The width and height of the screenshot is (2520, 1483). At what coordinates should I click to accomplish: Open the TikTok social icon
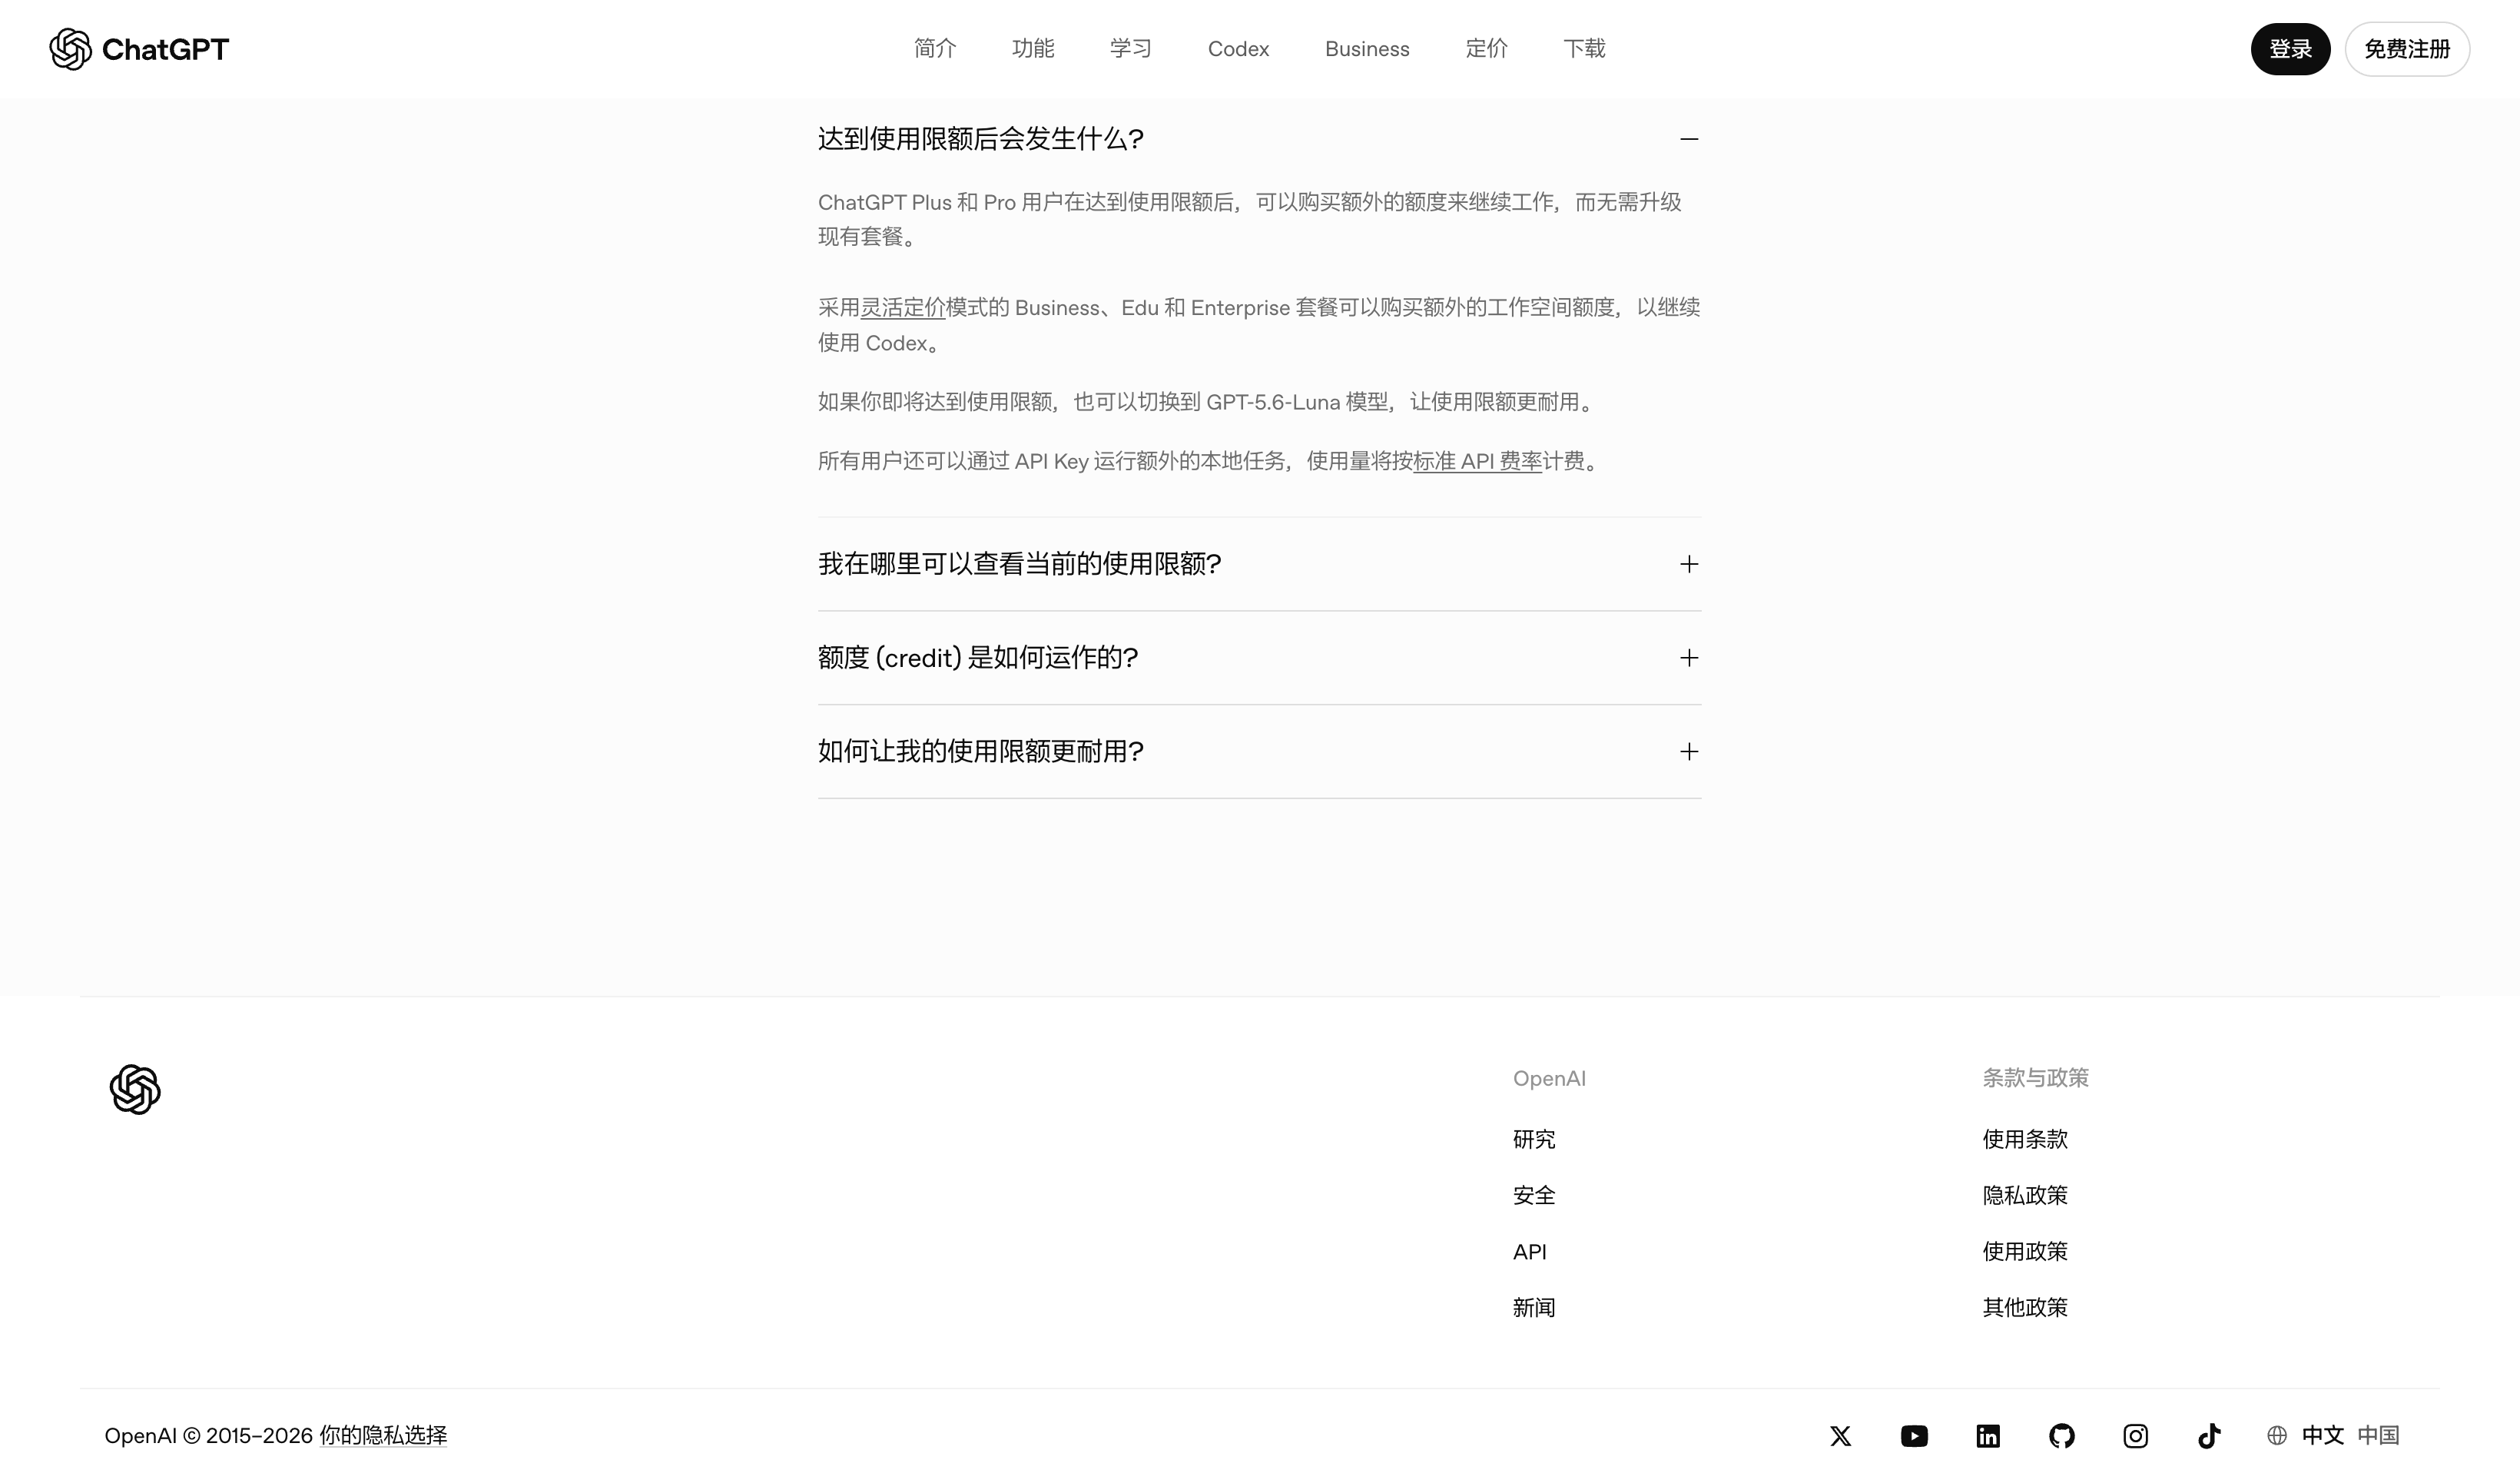(2209, 1436)
